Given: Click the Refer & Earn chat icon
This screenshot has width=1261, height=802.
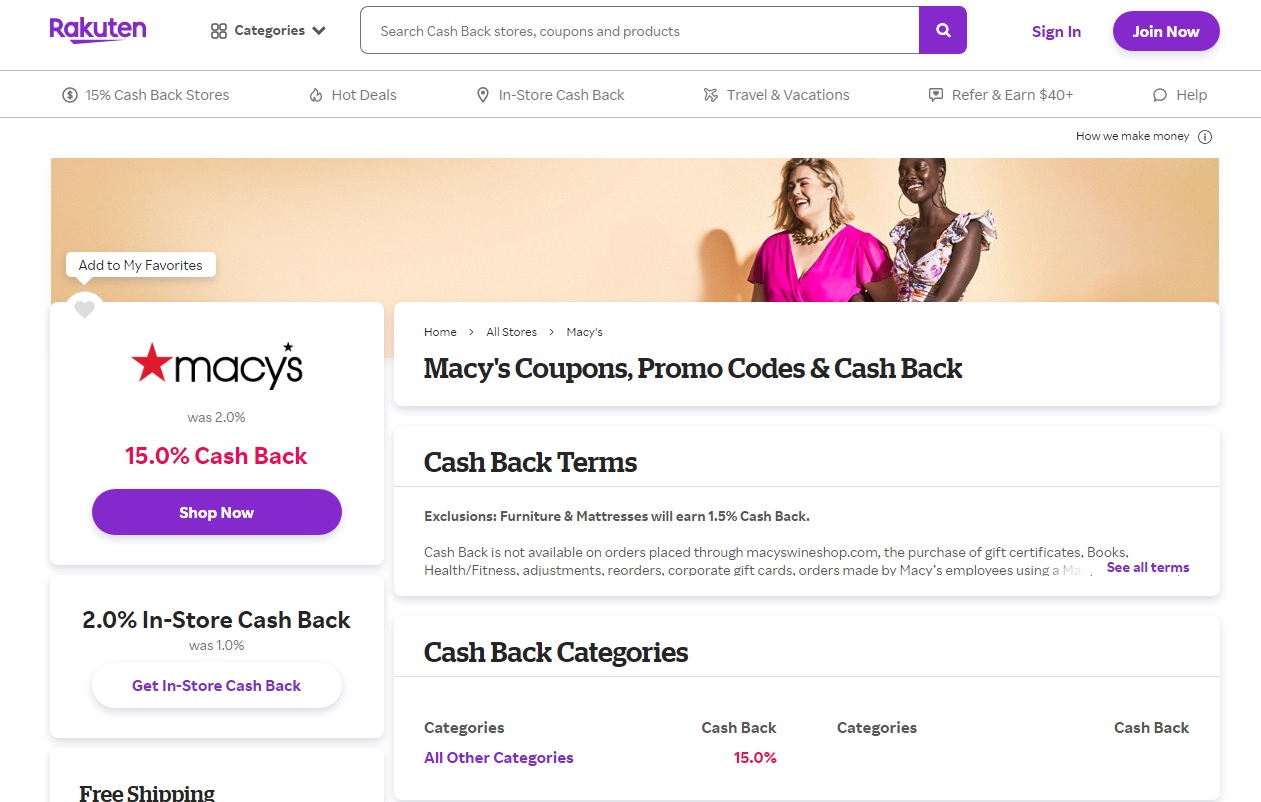Looking at the screenshot, I should pos(935,94).
